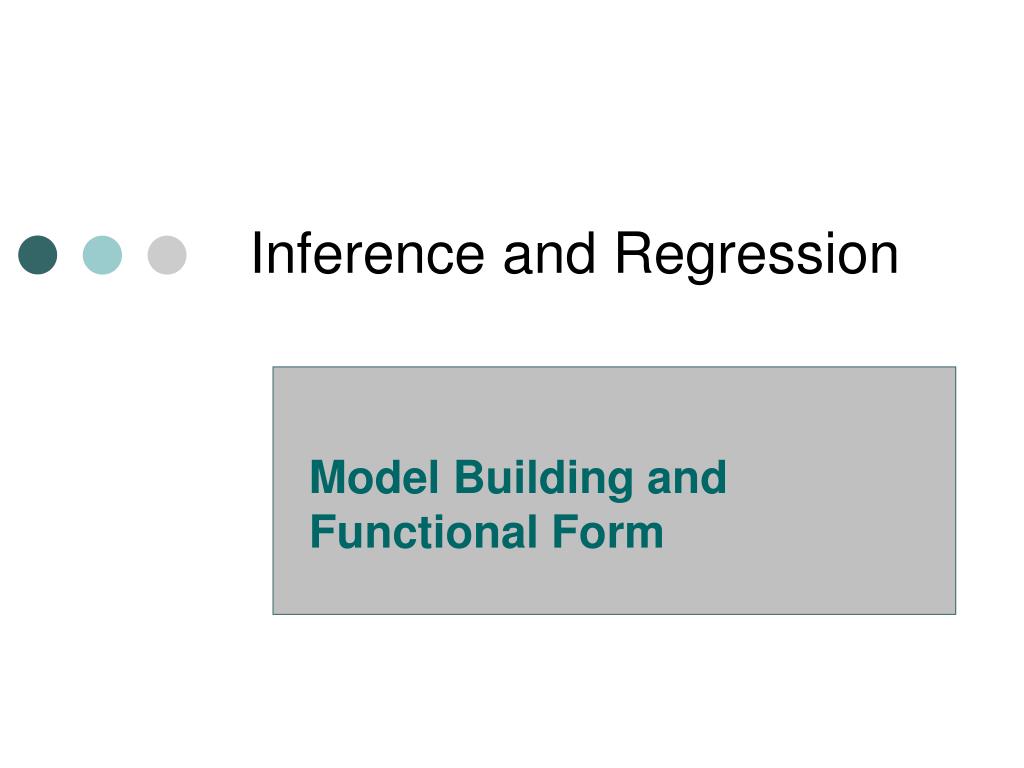This screenshot has width=1024, height=768.
Task: Click the light gray circle bullet
Action: [167, 255]
